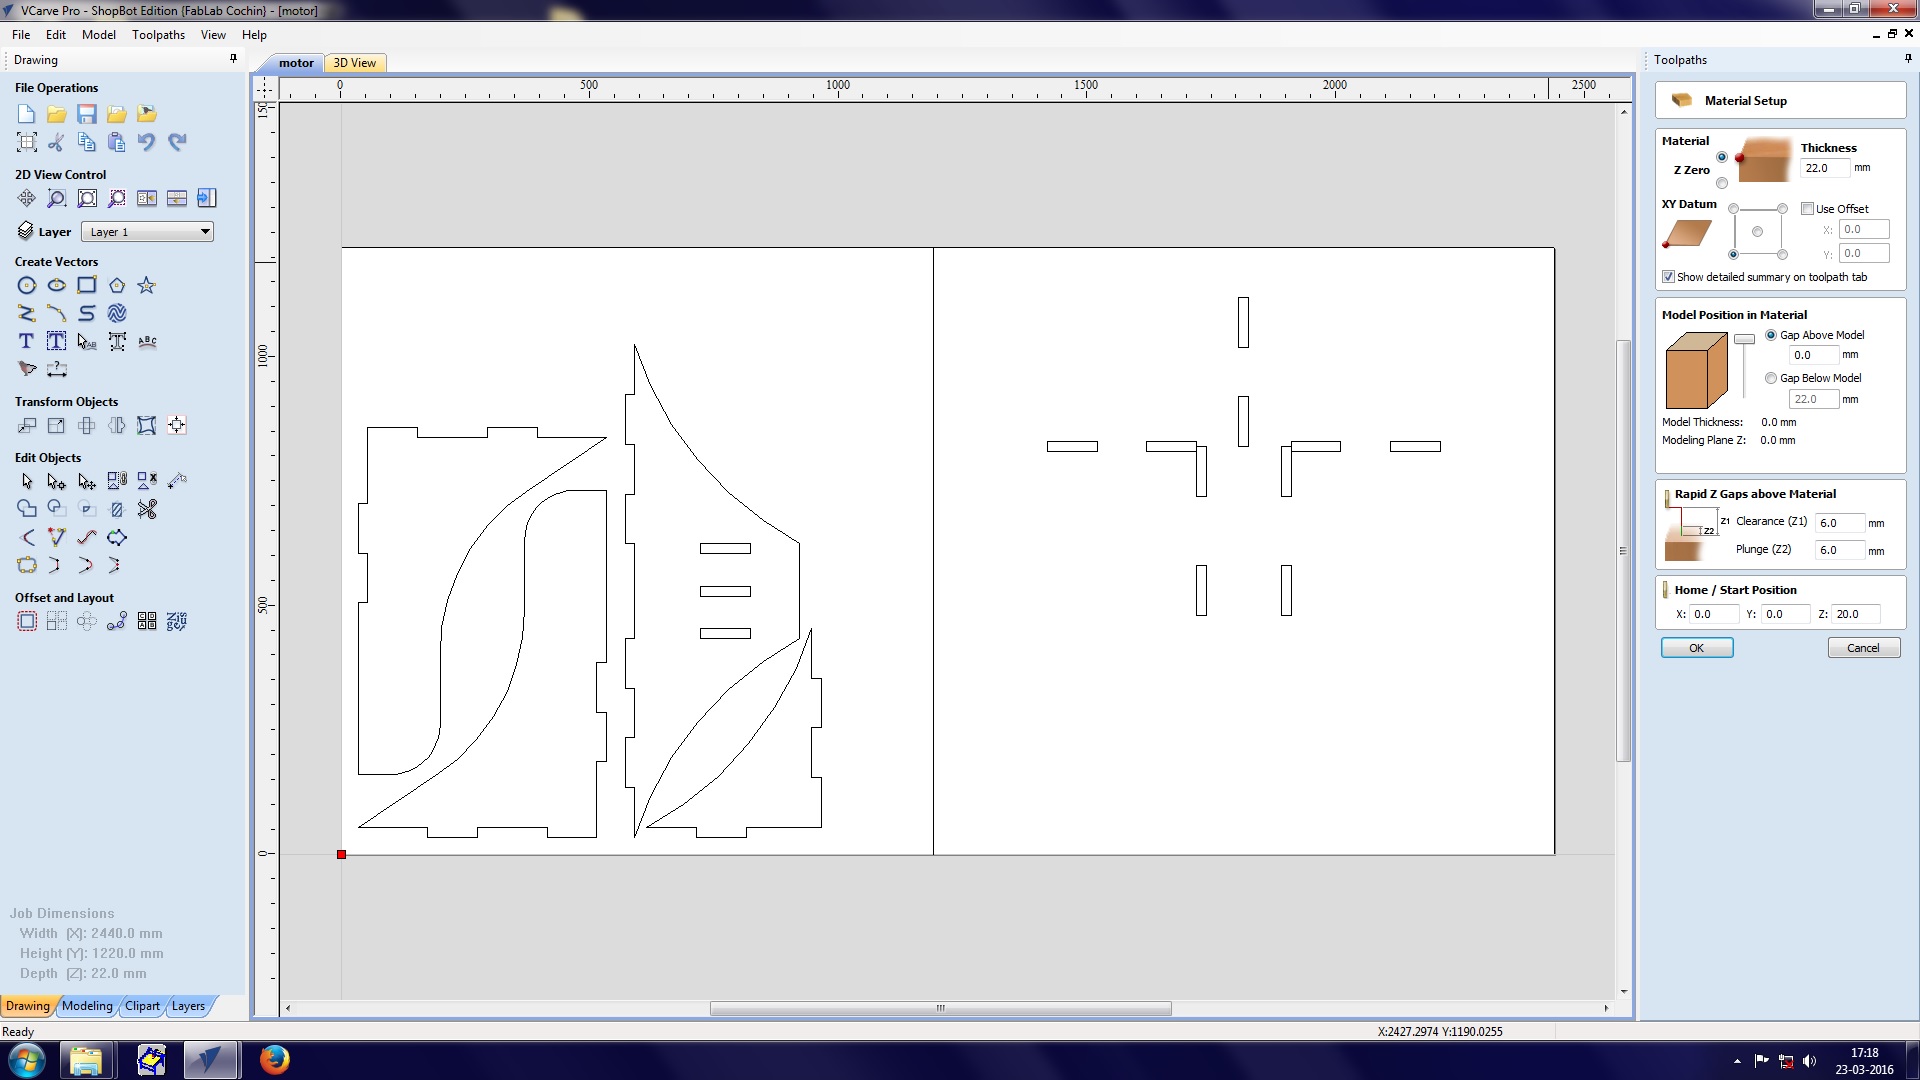Click the weld vectors icon
This screenshot has height=1080, width=1920.
click(x=27, y=510)
